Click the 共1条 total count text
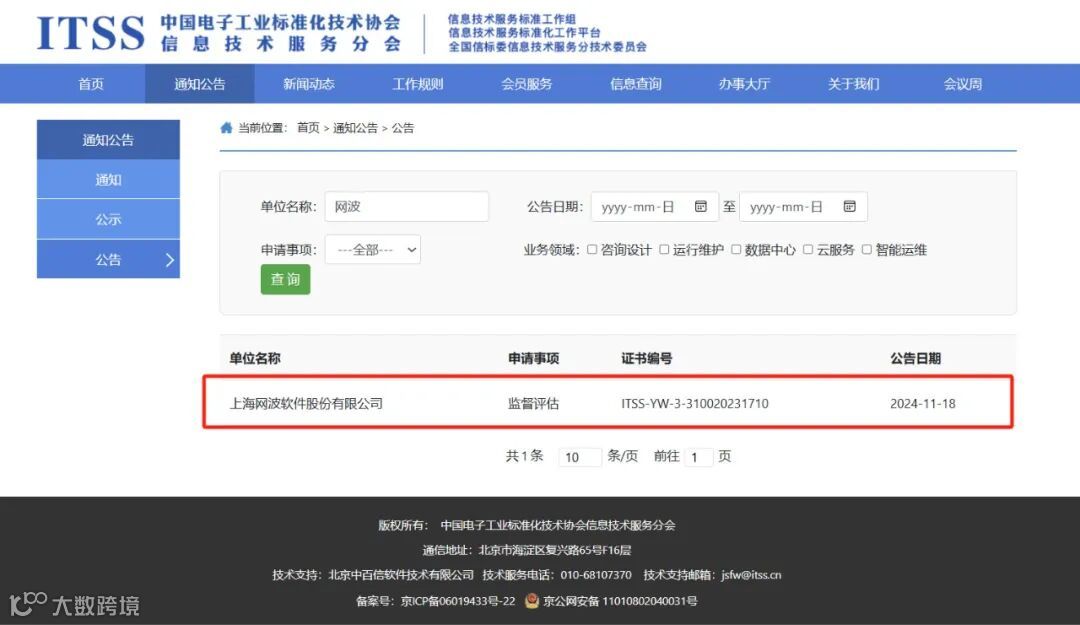Image resolution: width=1080 pixels, height=625 pixels. click(x=524, y=455)
